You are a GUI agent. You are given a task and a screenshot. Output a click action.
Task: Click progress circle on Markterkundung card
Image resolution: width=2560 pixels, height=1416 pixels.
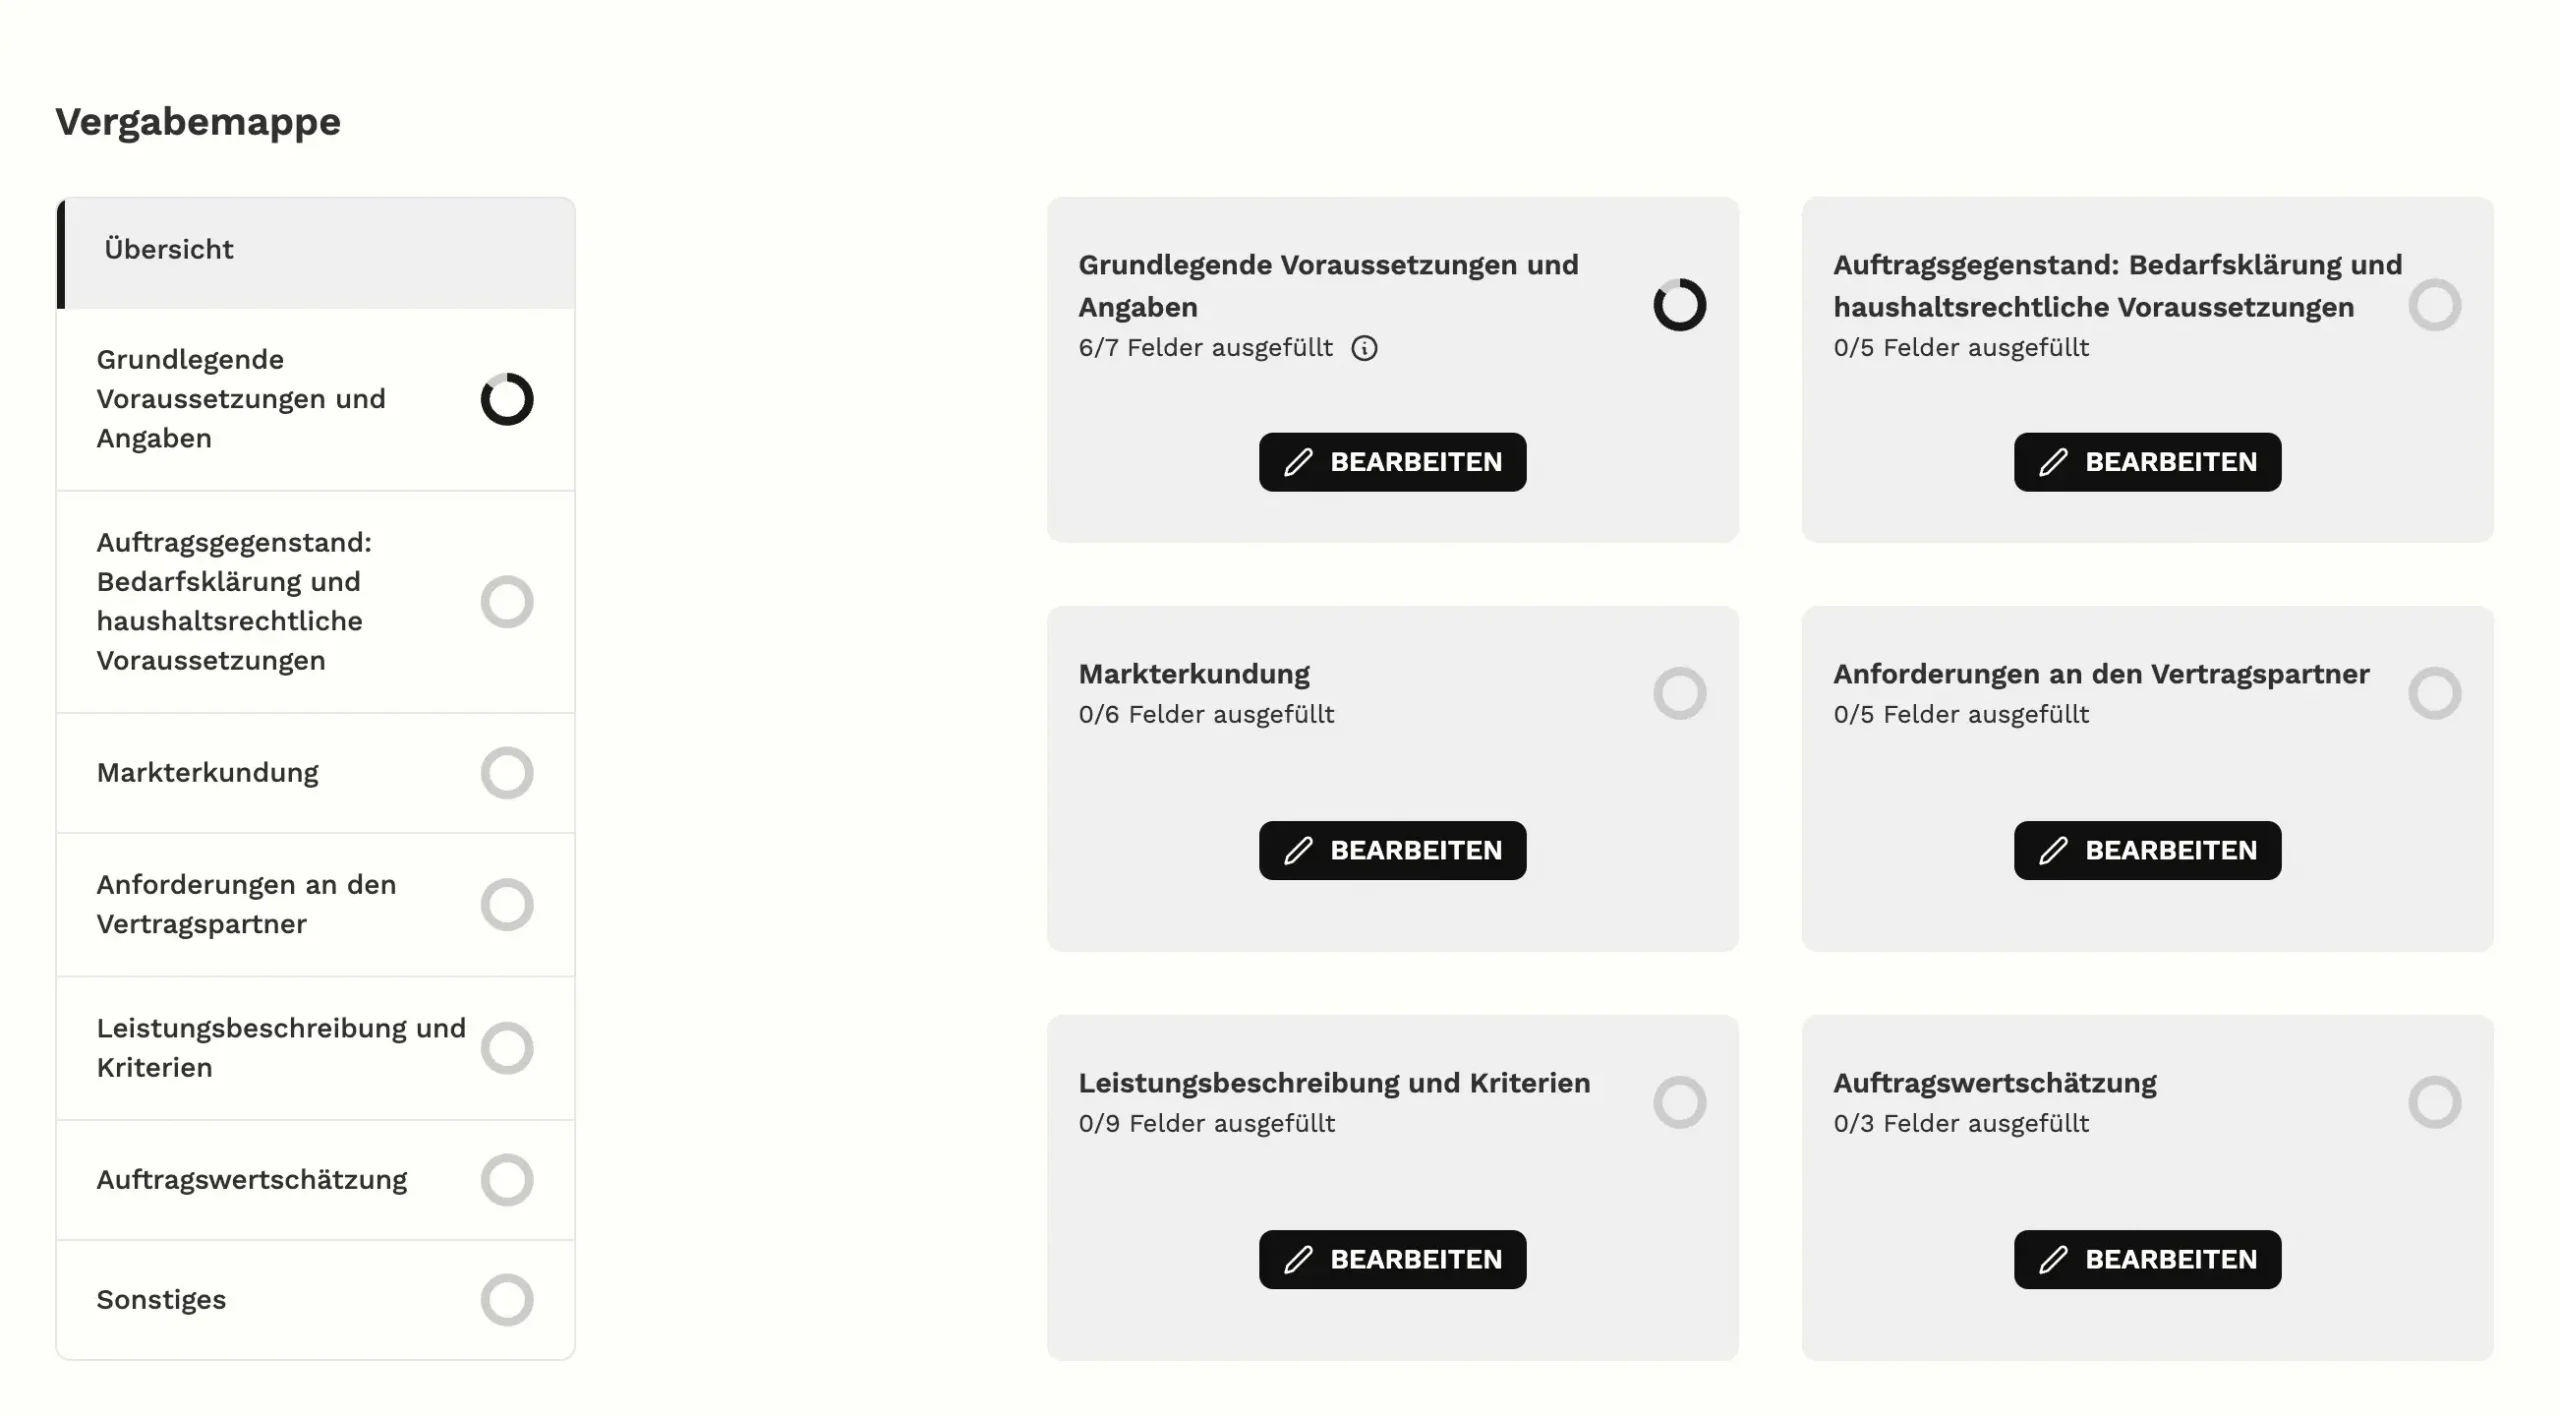[1679, 693]
